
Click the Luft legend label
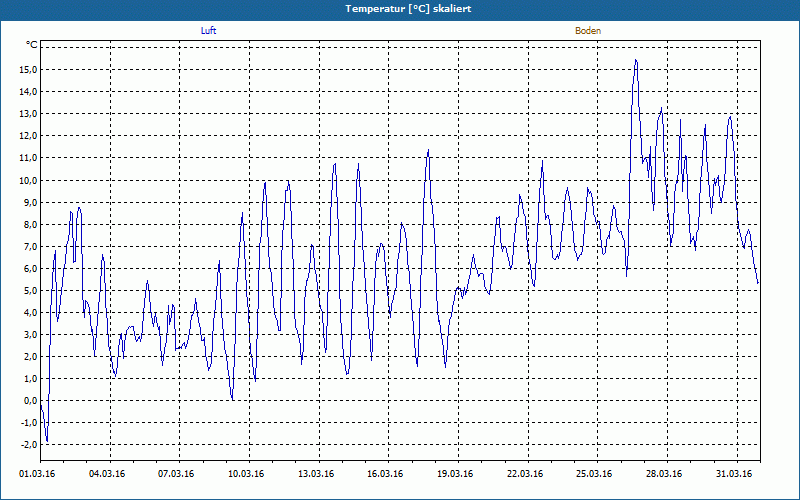pos(208,31)
